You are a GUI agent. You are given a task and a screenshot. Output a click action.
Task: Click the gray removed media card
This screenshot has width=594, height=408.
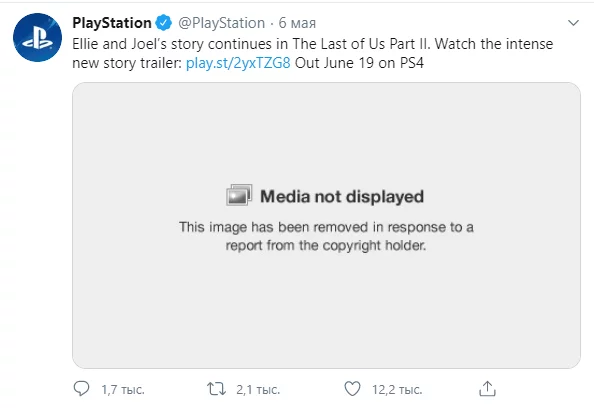(x=326, y=225)
